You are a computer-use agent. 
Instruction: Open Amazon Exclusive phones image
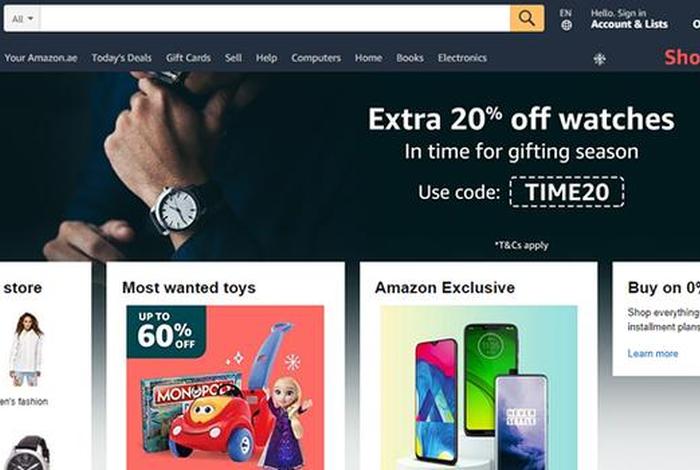(x=479, y=387)
